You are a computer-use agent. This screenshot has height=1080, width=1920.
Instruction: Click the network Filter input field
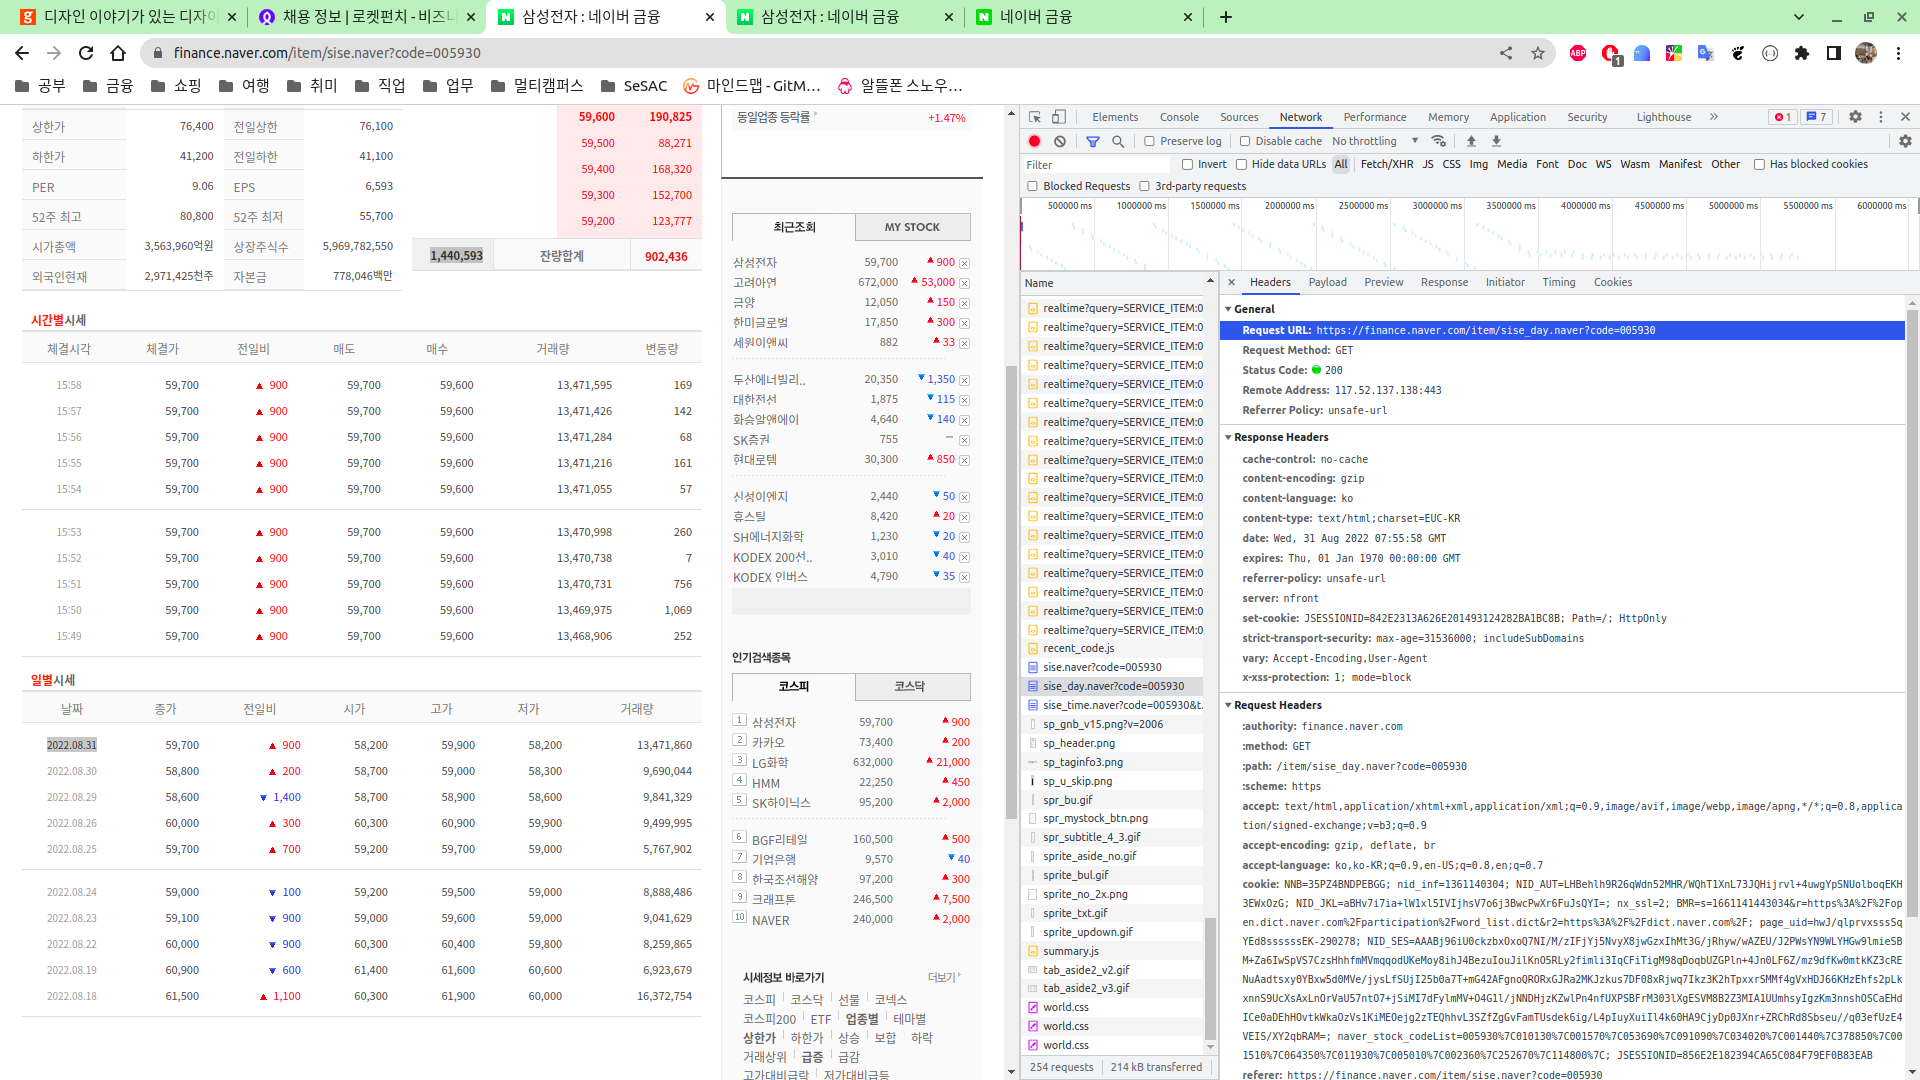(x=1095, y=165)
